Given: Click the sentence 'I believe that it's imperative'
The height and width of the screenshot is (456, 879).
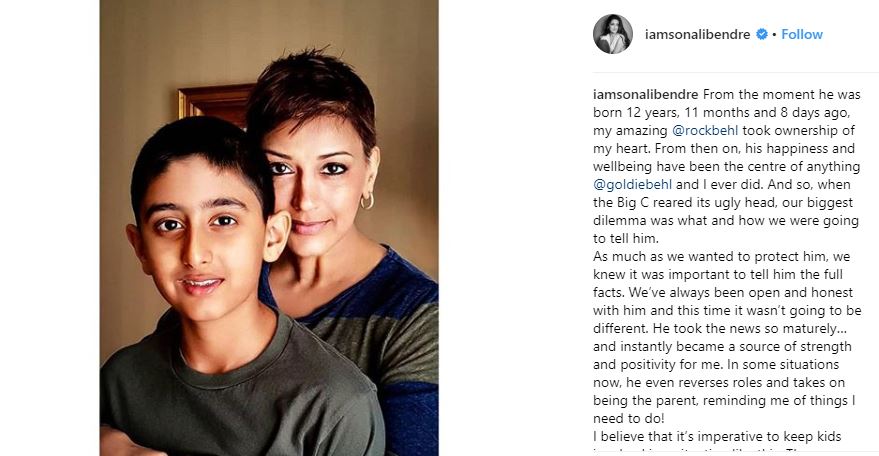Looking at the screenshot, I should 718,436.
